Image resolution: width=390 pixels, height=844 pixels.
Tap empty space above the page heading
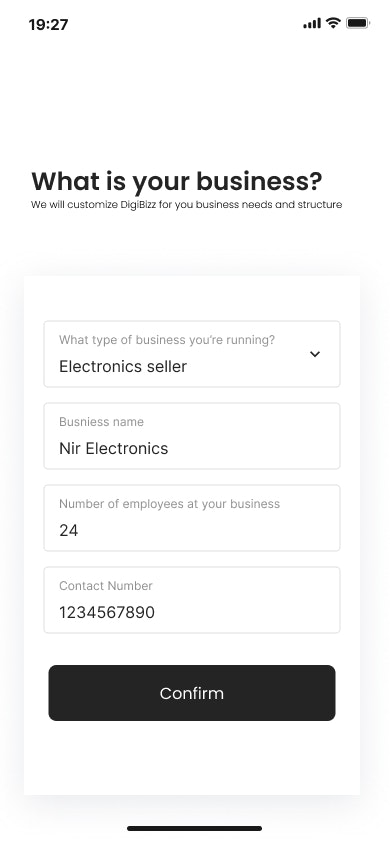pyautogui.click(x=195, y=102)
